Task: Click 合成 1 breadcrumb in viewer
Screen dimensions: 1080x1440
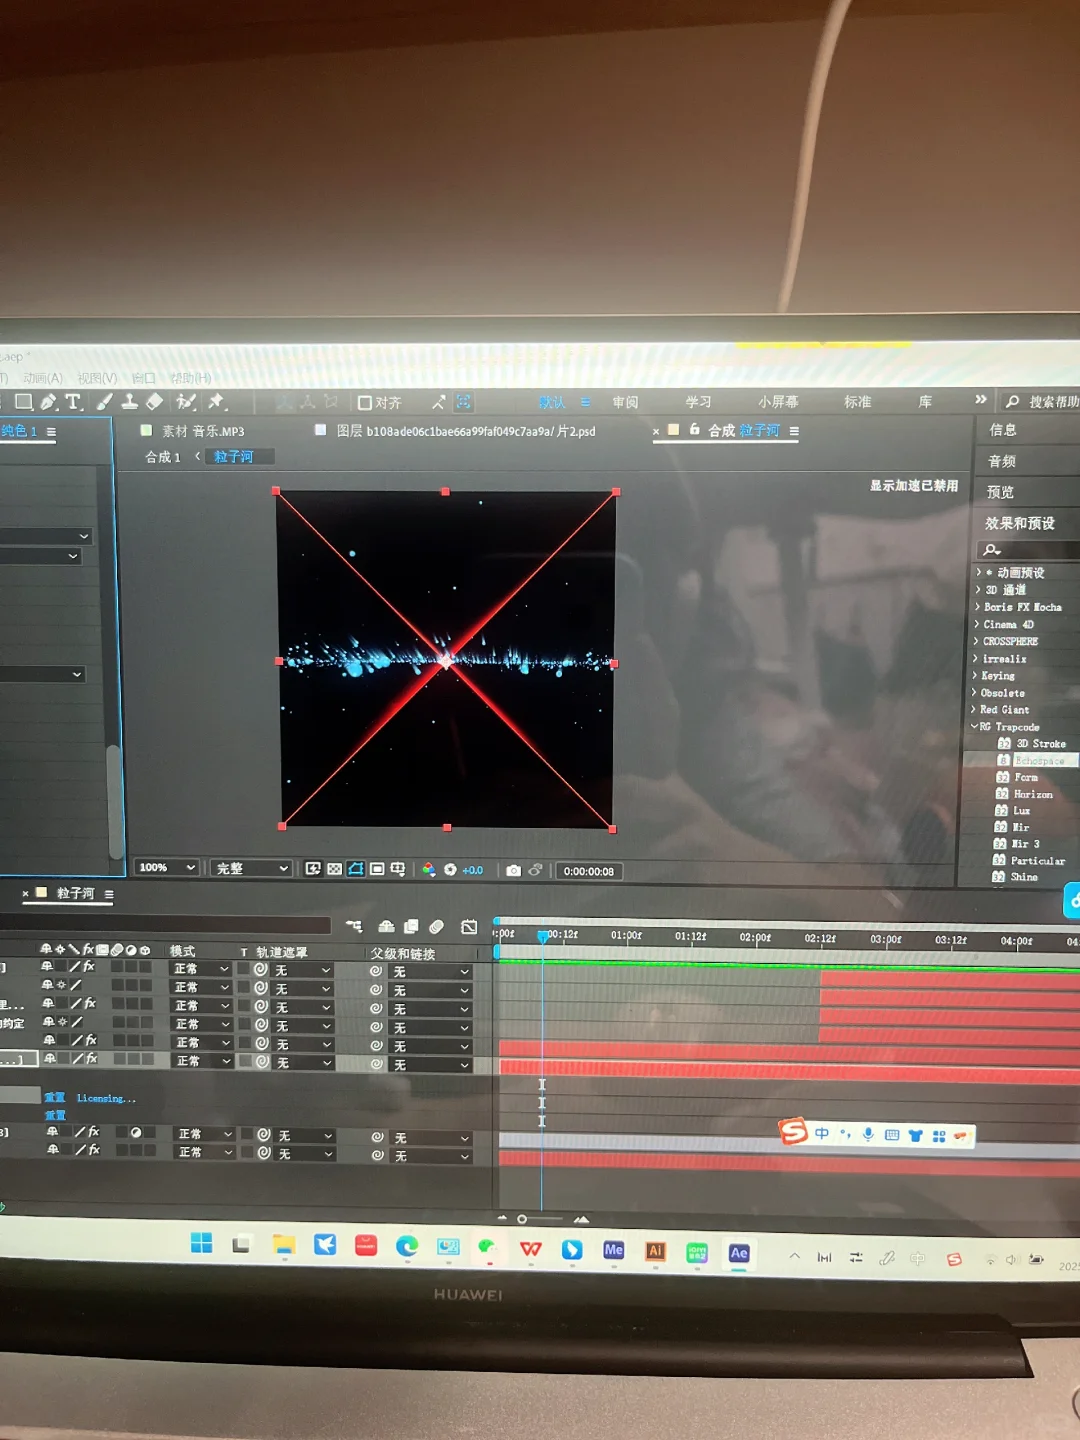Action: pyautogui.click(x=163, y=457)
